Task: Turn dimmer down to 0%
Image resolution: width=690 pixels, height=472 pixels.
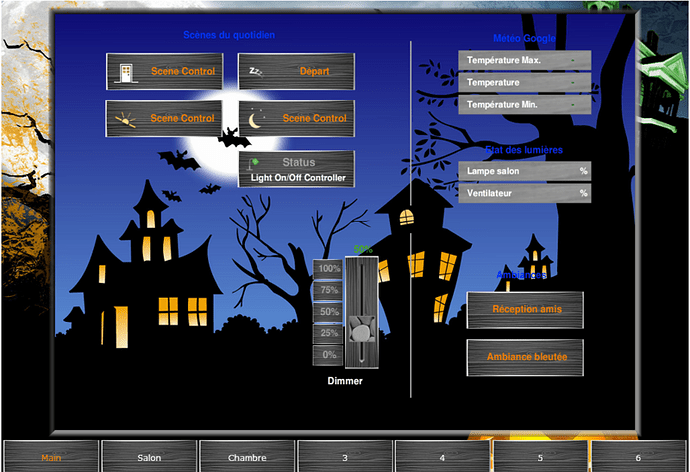Action: pos(328,354)
